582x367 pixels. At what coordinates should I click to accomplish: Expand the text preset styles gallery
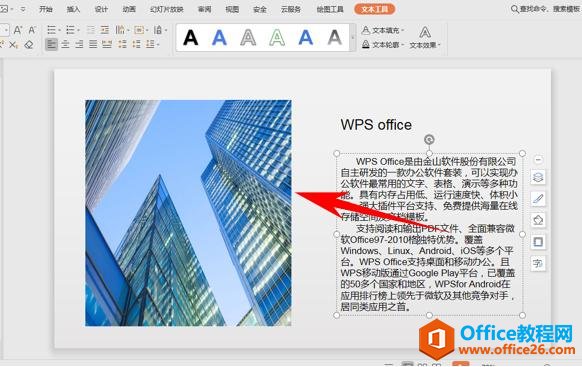coord(353,37)
